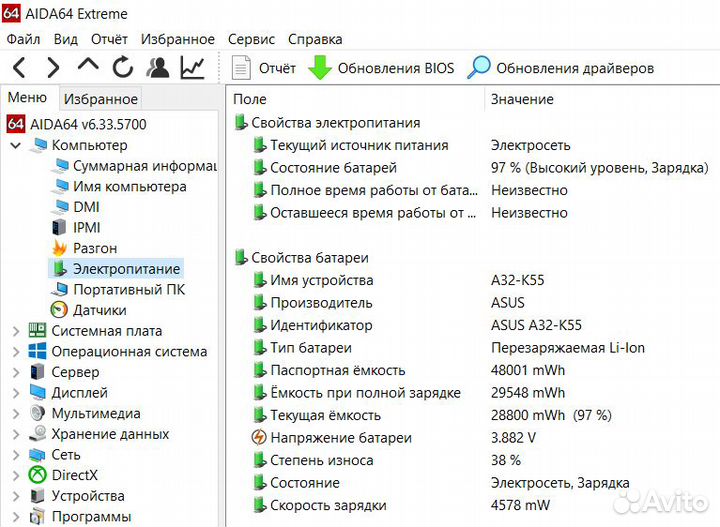
Task: Expand the Сеть tree node
Action: pos(16,455)
